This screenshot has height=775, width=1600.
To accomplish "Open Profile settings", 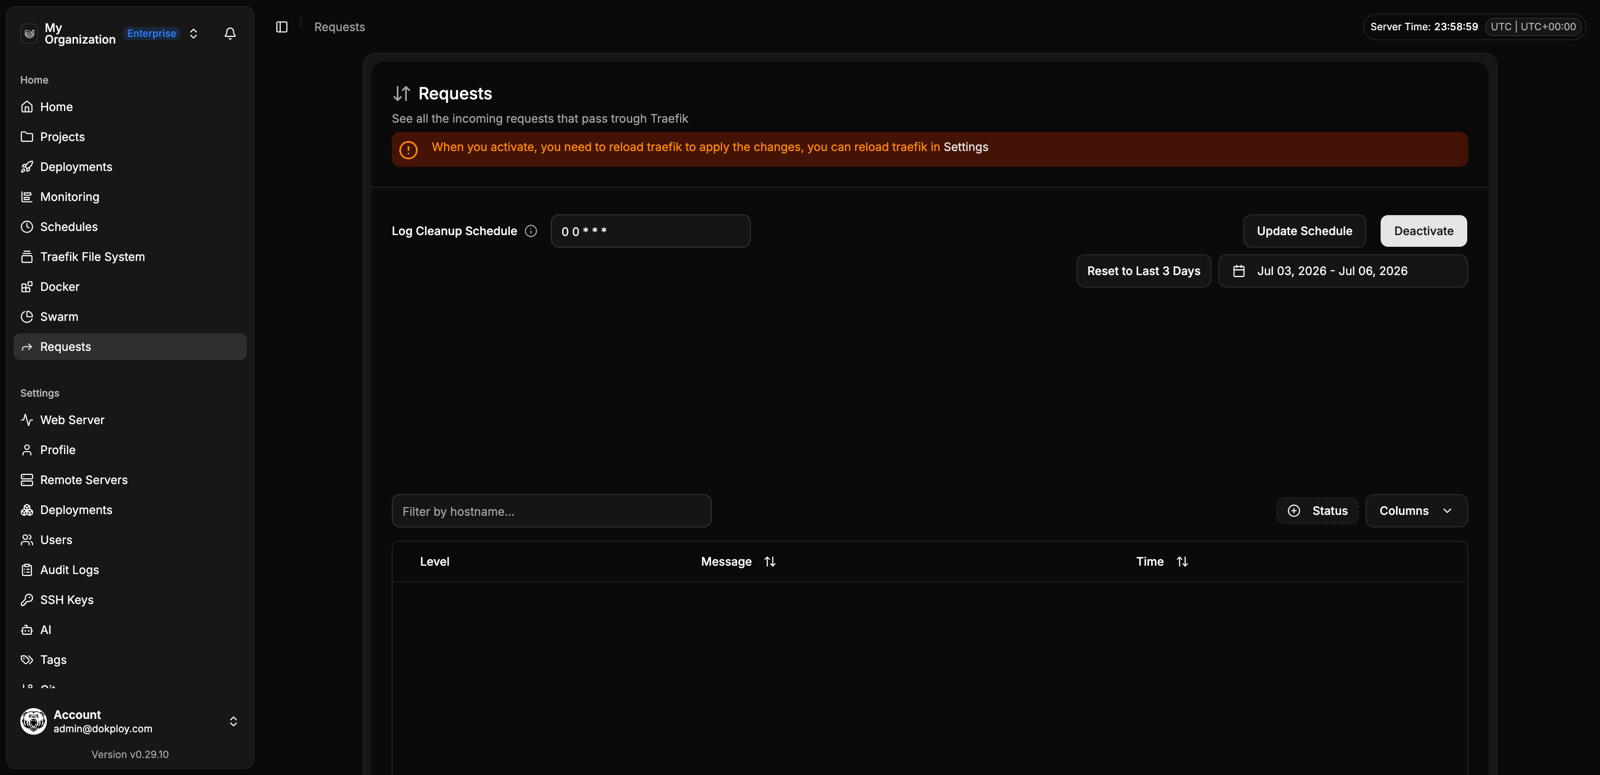I will pyautogui.click(x=130, y=450).
